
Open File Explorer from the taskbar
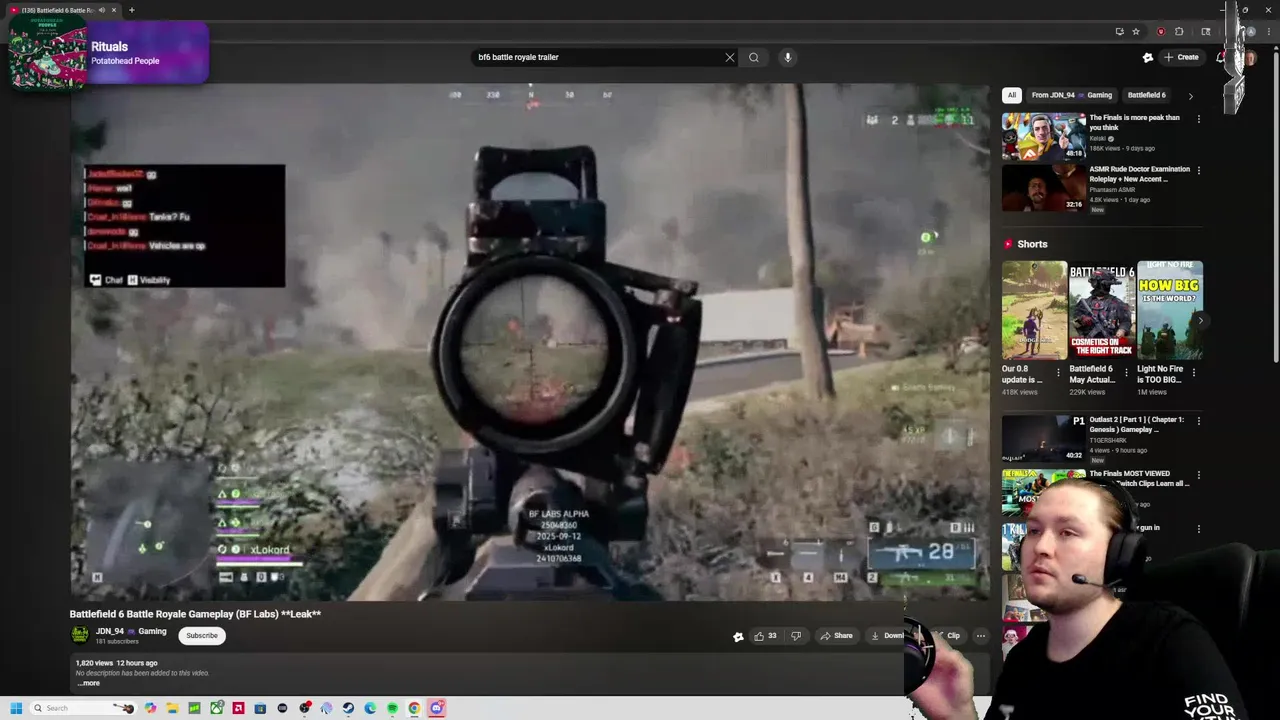tap(172, 708)
